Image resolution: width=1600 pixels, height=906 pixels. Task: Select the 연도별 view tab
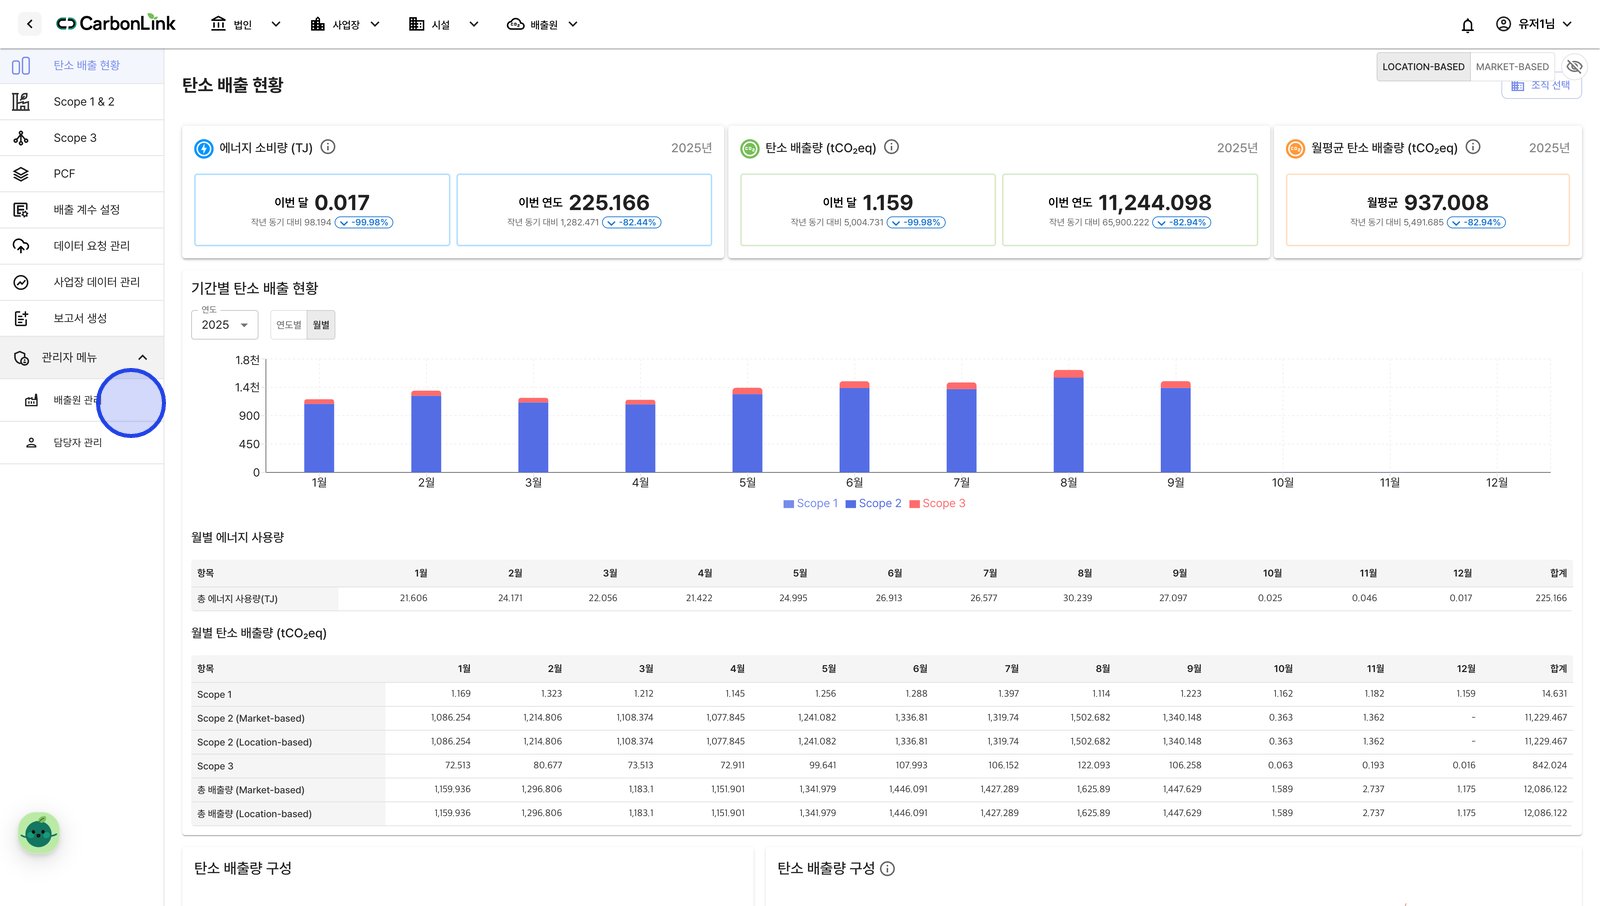point(288,325)
